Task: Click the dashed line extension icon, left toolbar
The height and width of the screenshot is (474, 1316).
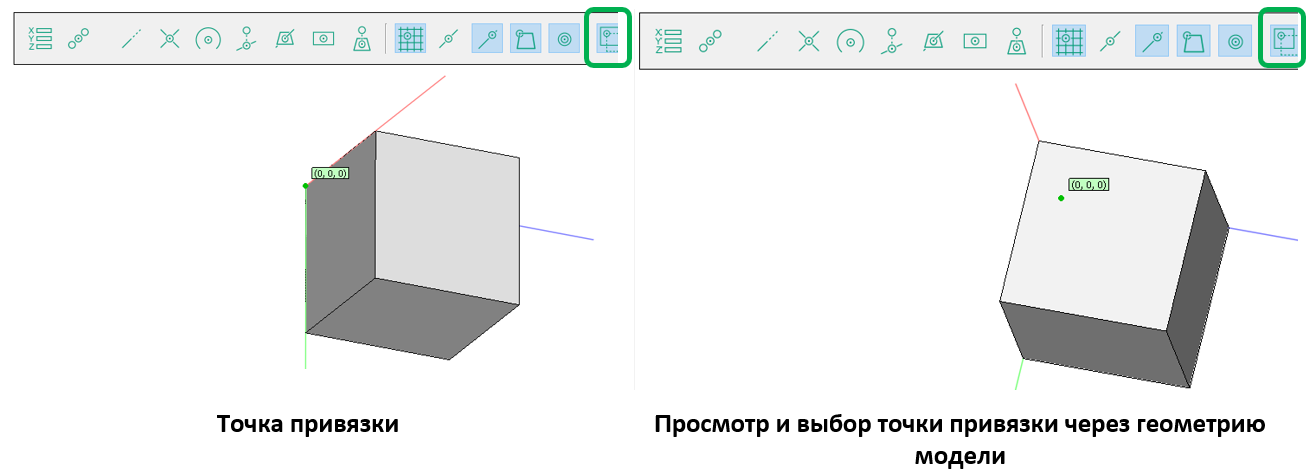Action: pos(131,39)
